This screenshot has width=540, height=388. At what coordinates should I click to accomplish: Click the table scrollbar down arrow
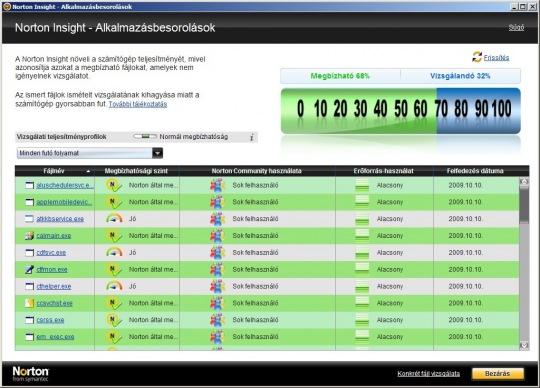pyautogui.click(x=524, y=345)
